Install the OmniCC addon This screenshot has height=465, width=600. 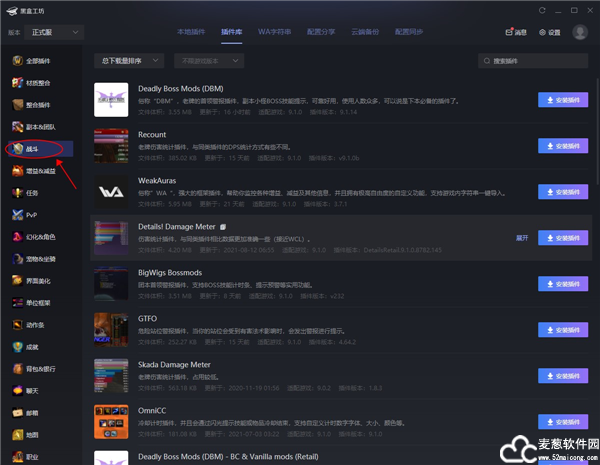click(x=563, y=422)
